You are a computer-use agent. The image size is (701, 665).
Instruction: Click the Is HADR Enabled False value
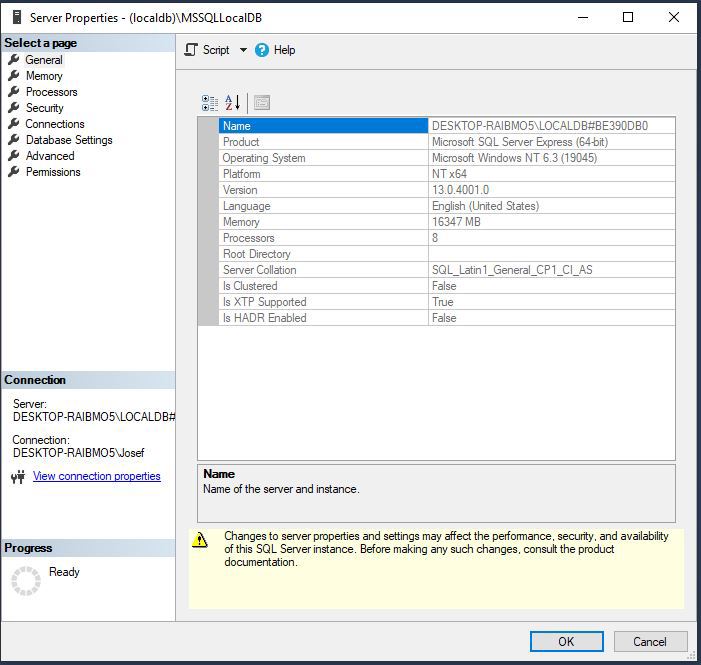444,318
